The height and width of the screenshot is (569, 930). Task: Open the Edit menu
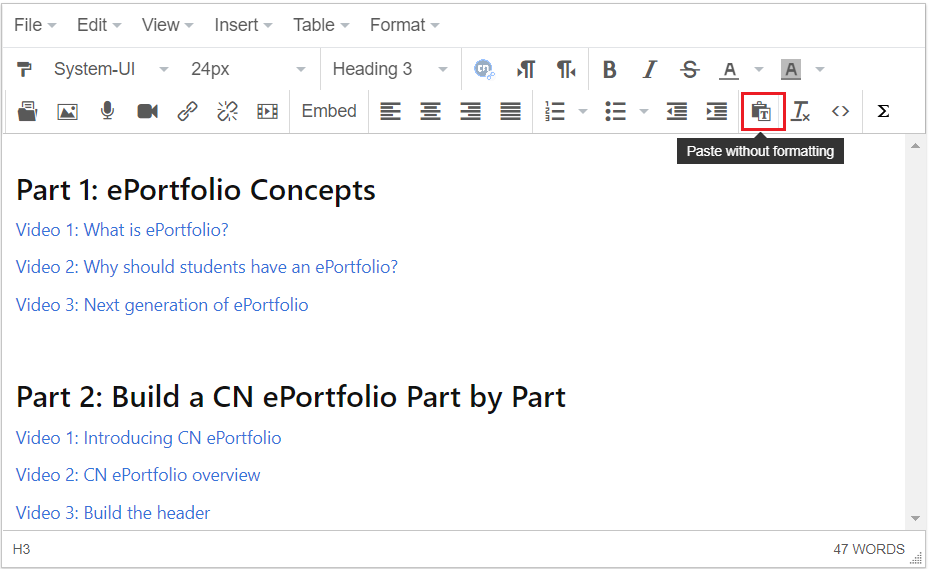coord(99,25)
